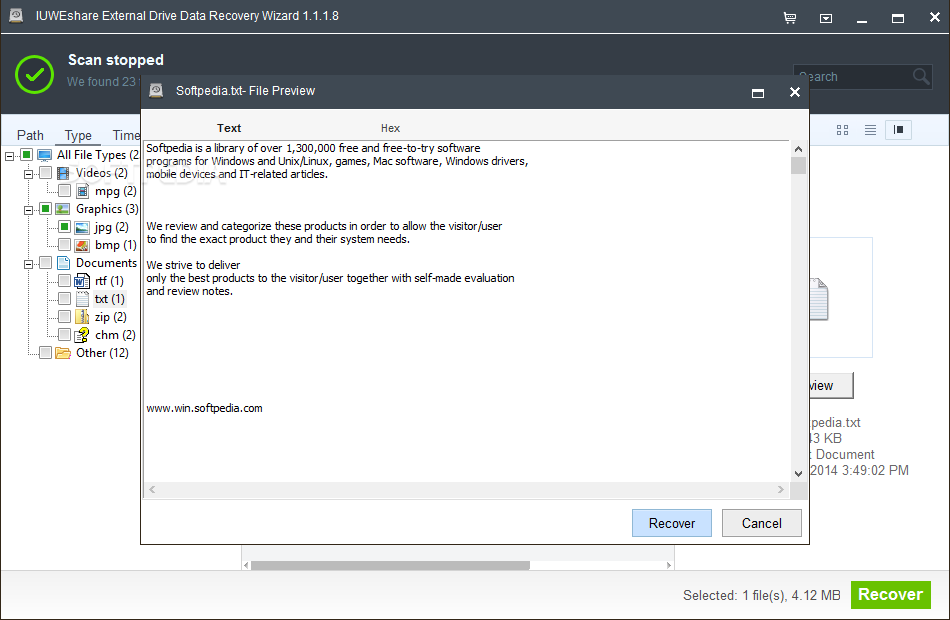Viewport: 950px width, 620px height.
Task: Click the www.win.softpedia.com text line
Action: pos(204,408)
